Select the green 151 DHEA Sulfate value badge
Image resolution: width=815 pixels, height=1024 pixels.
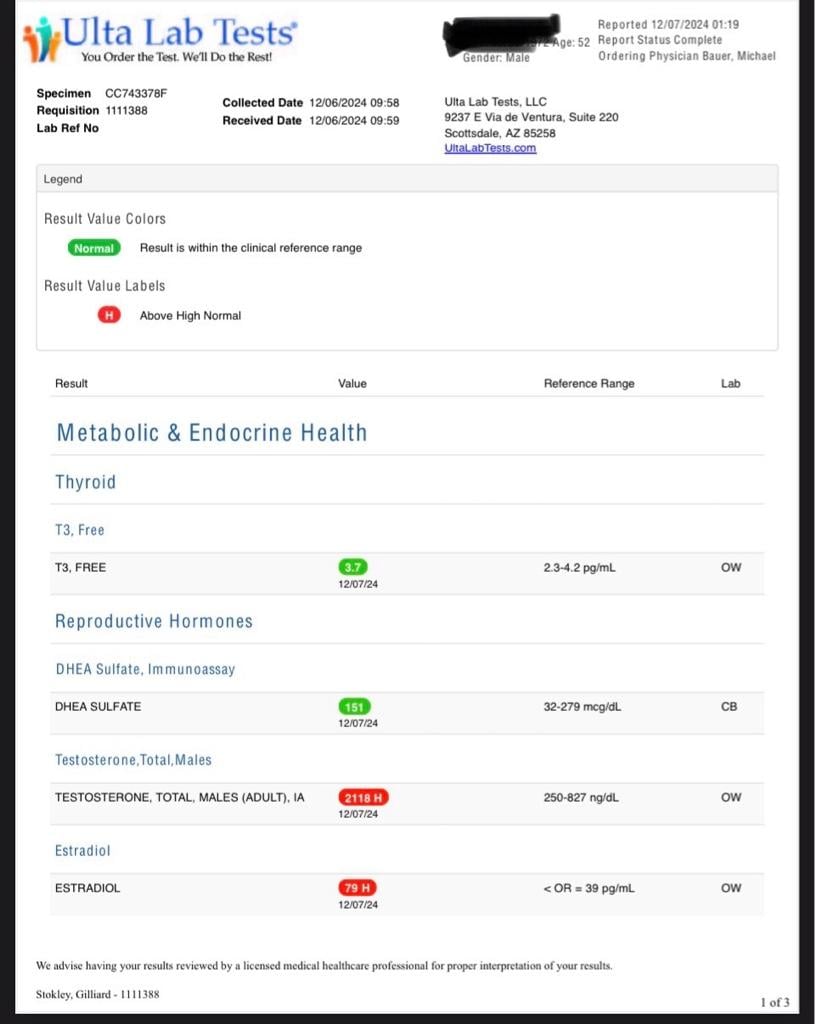[354, 706]
